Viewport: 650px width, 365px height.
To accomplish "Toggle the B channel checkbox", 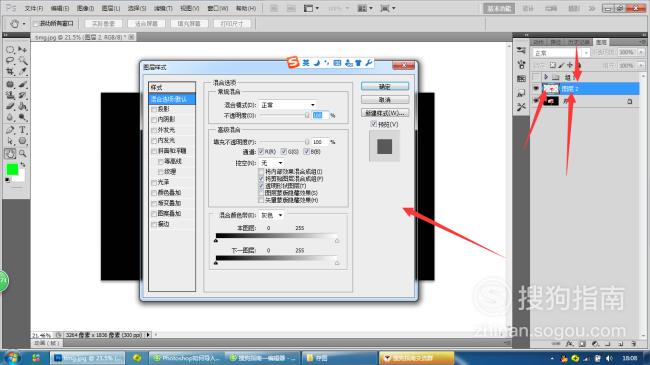I will 306,152.
